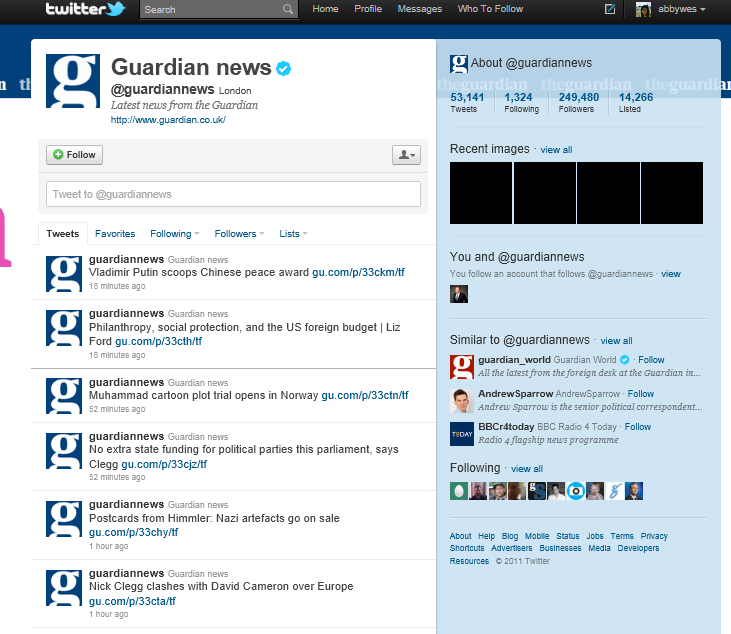Open the Status footer link

(568, 536)
